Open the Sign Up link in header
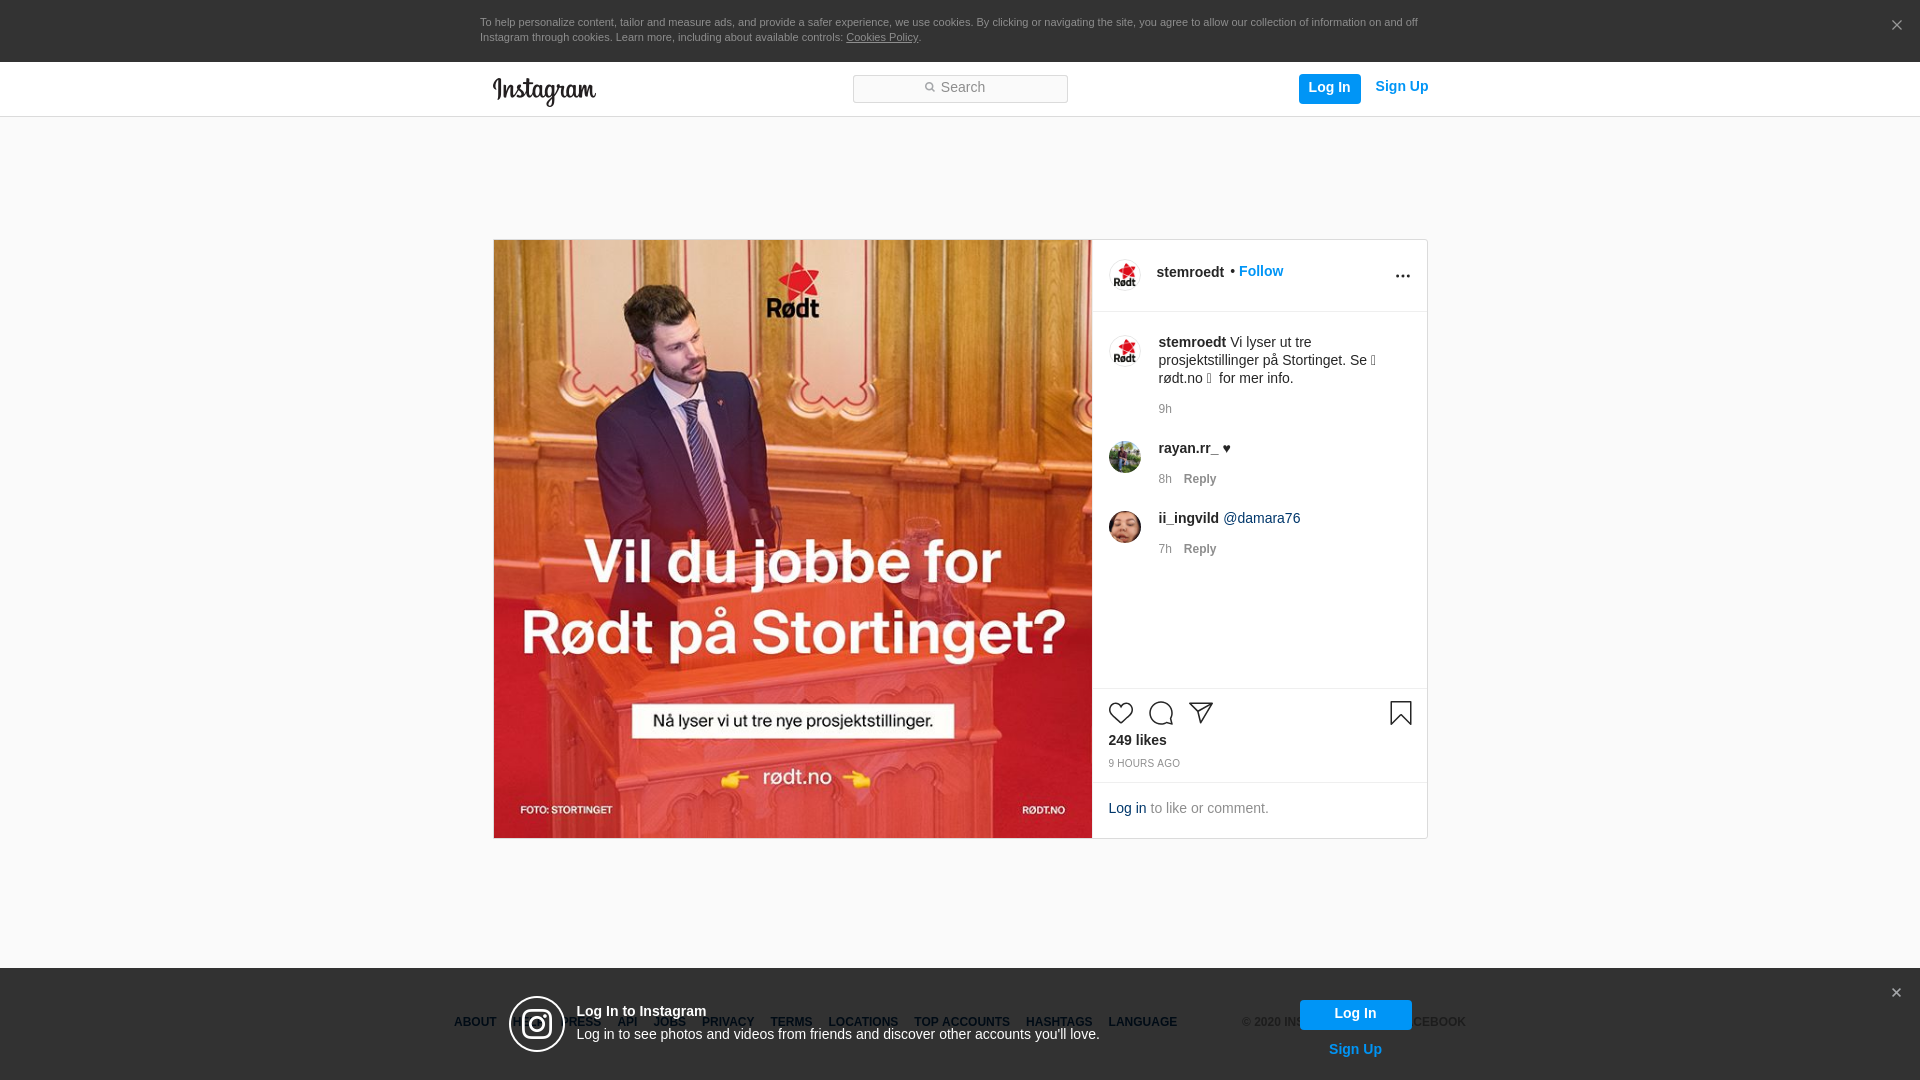This screenshot has height=1080, width=1920. (x=1401, y=86)
